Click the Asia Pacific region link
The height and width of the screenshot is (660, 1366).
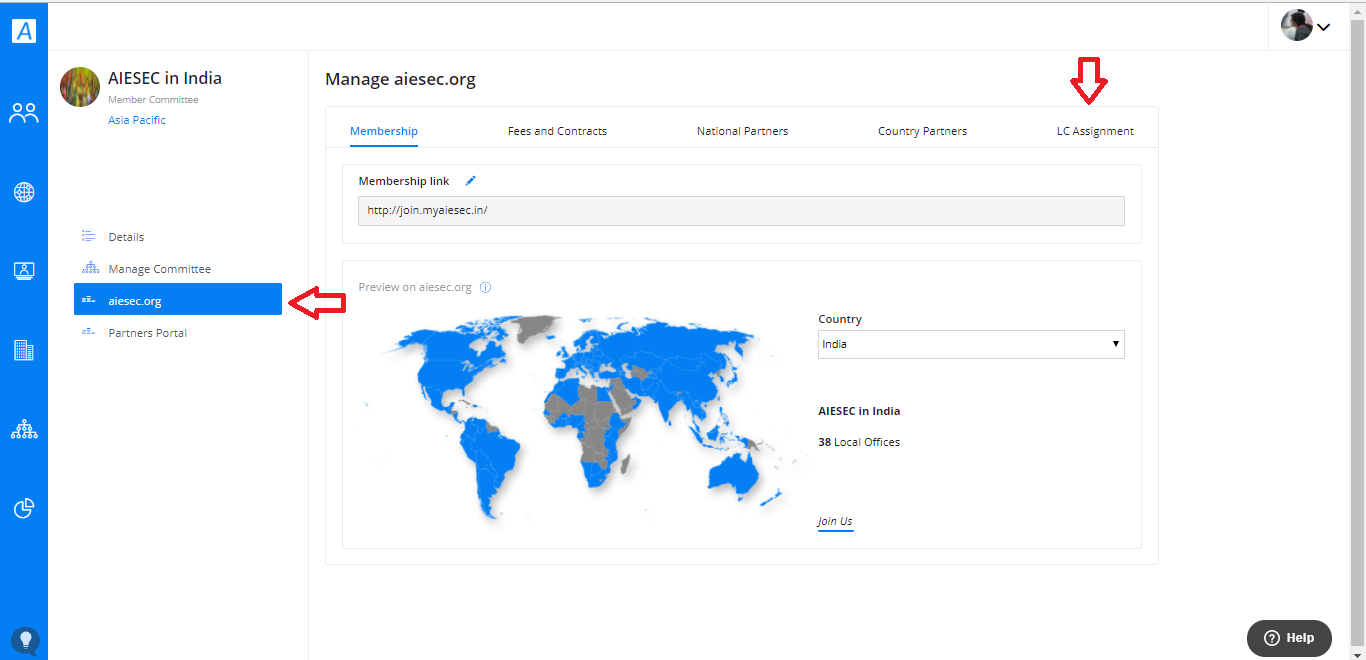137,120
